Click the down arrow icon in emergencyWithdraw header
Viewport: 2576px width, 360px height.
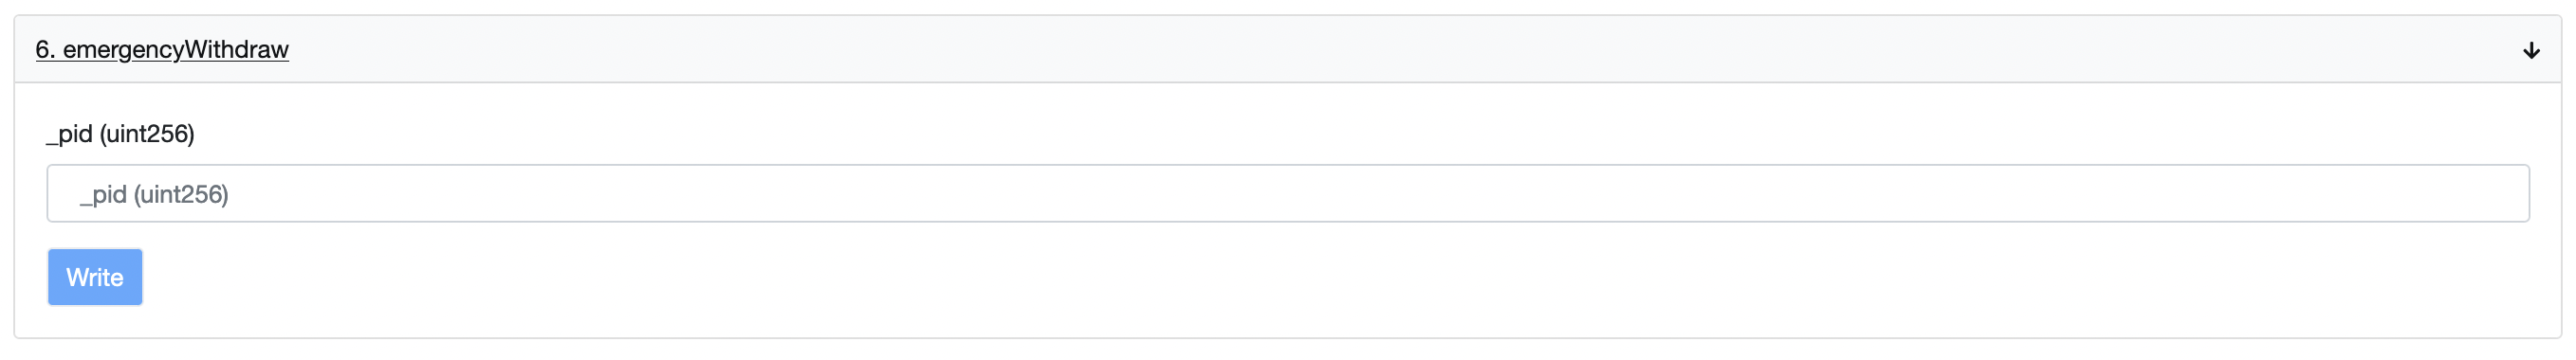click(2531, 50)
